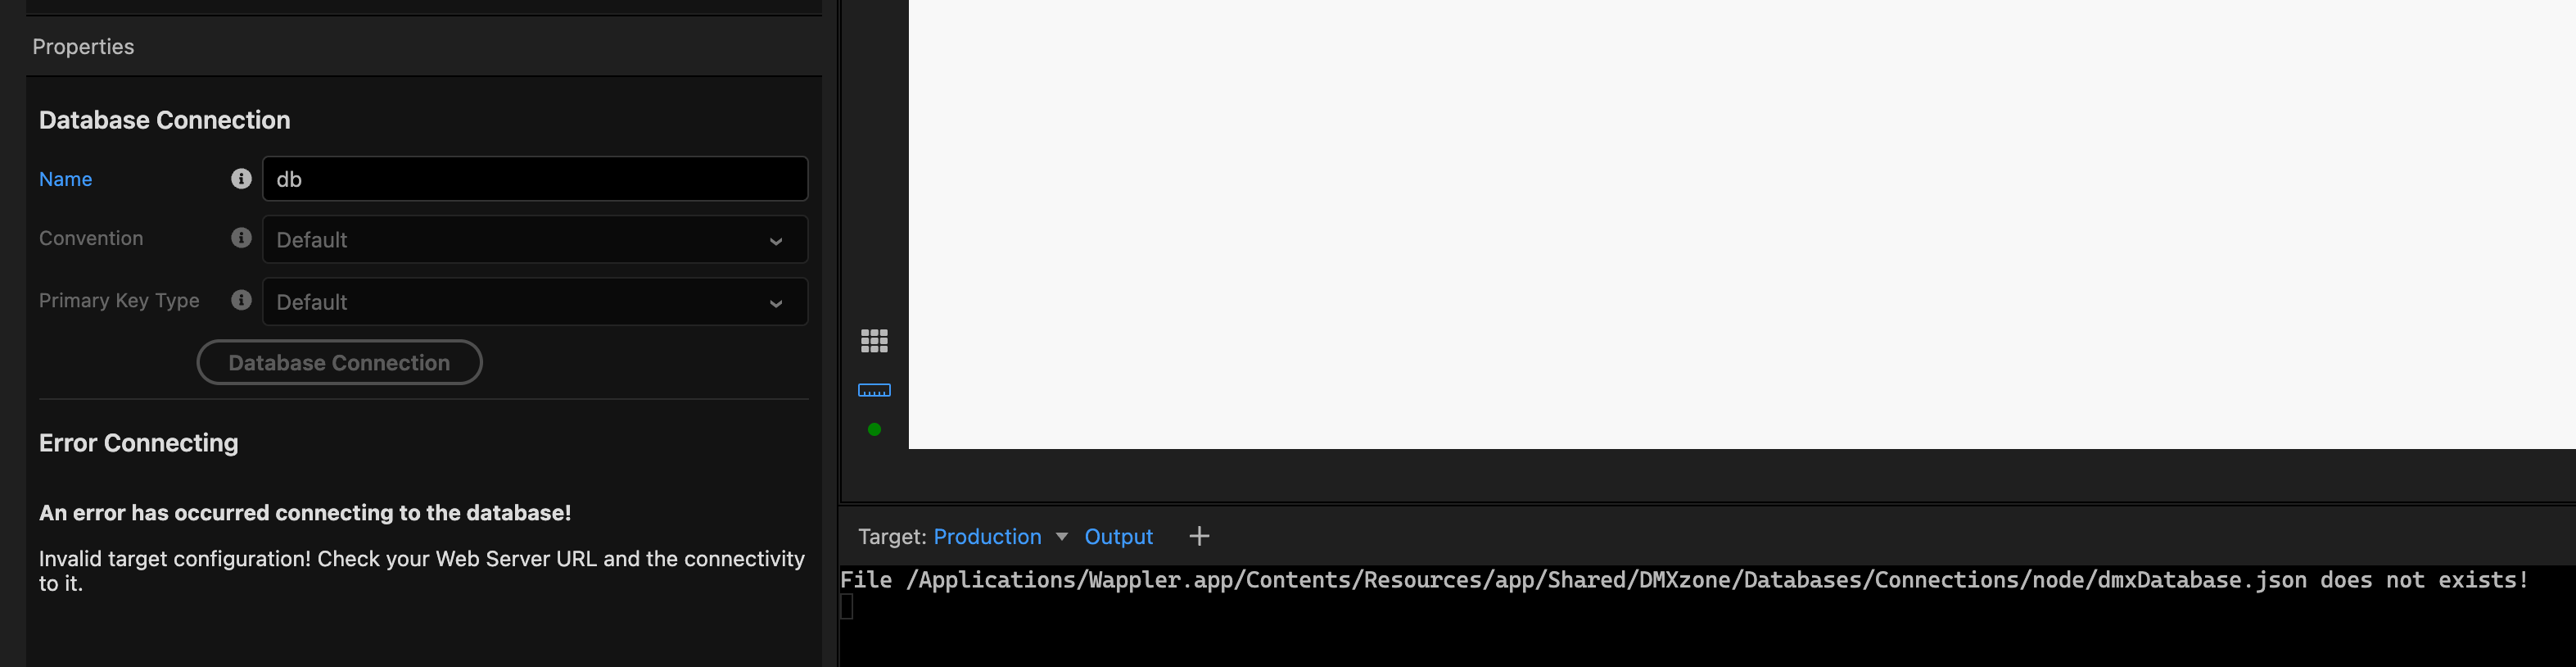Open the Convention dropdown
The width and height of the screenshot is (2576, 667).
coord(534,240)
